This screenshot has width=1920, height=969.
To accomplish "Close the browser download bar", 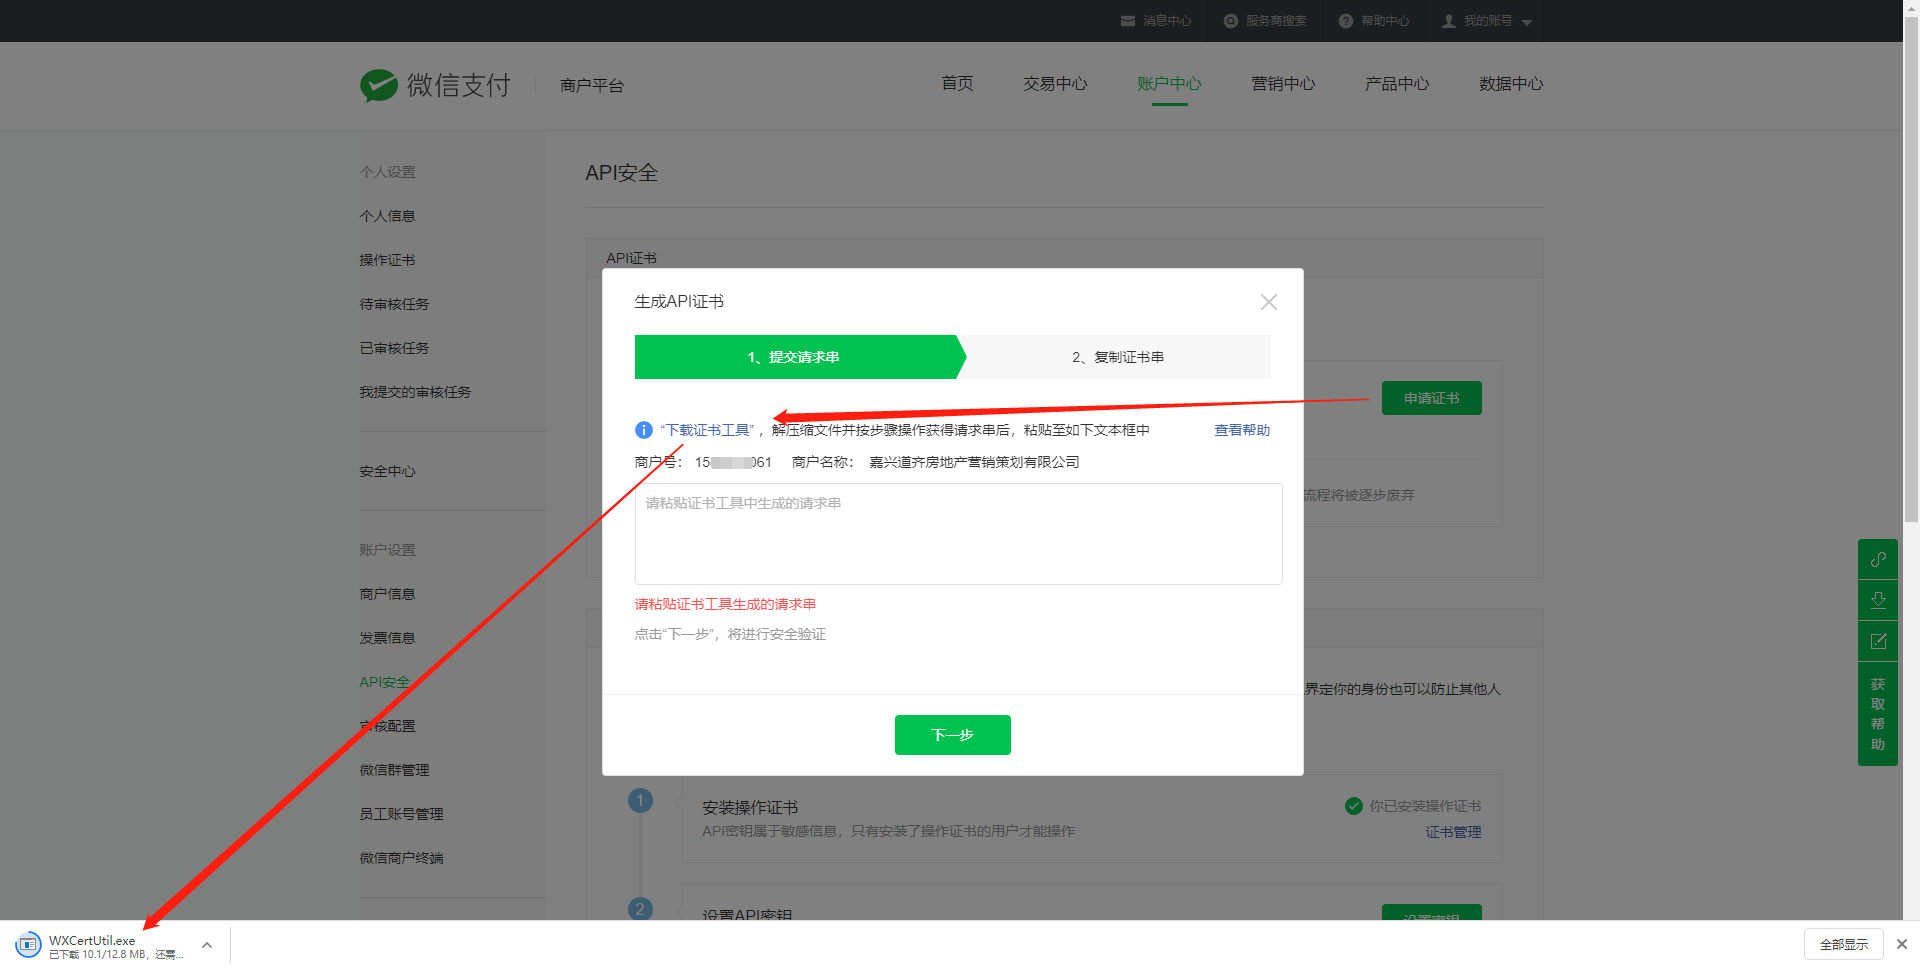I will point(1902,944).
